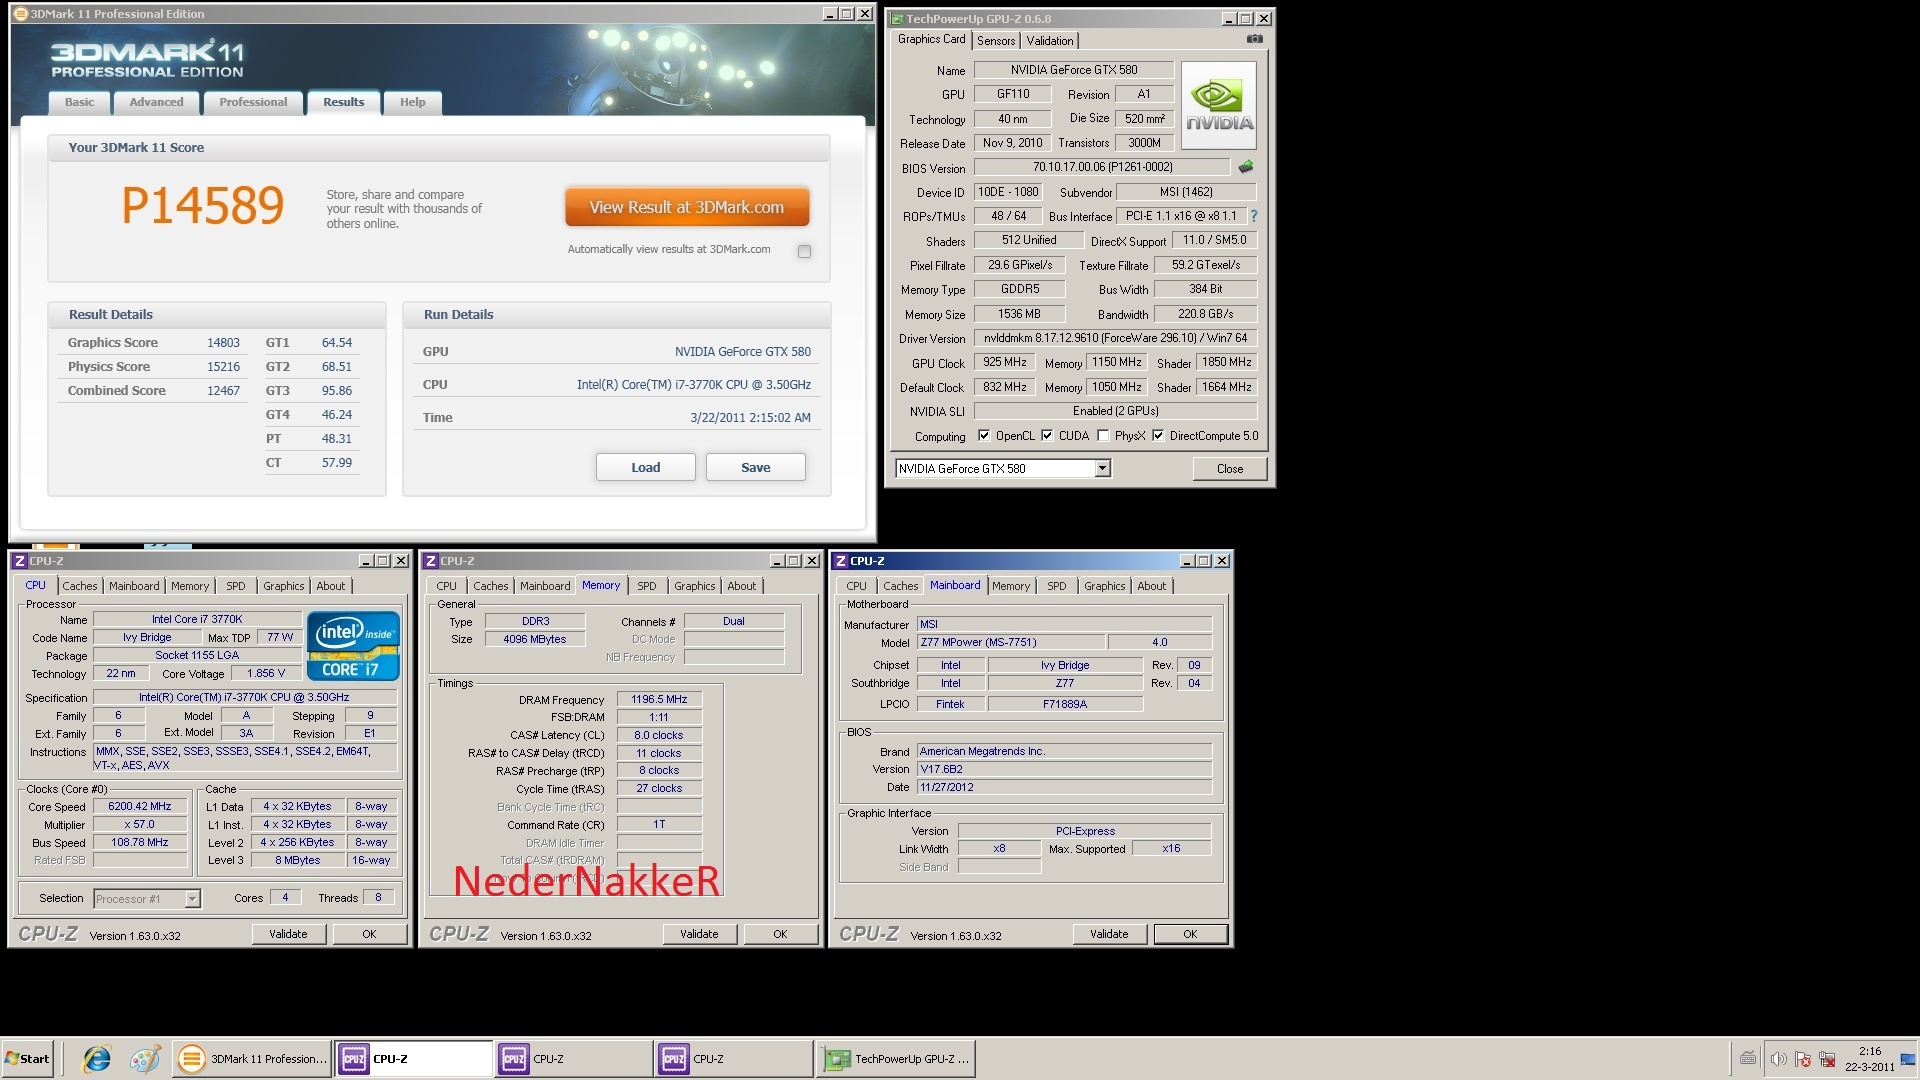Image resolution: width=1920 pixels, height=1080 pixels.
Task: Check automatically view results at 3DMark.com
Action: [x=804, y=251]
